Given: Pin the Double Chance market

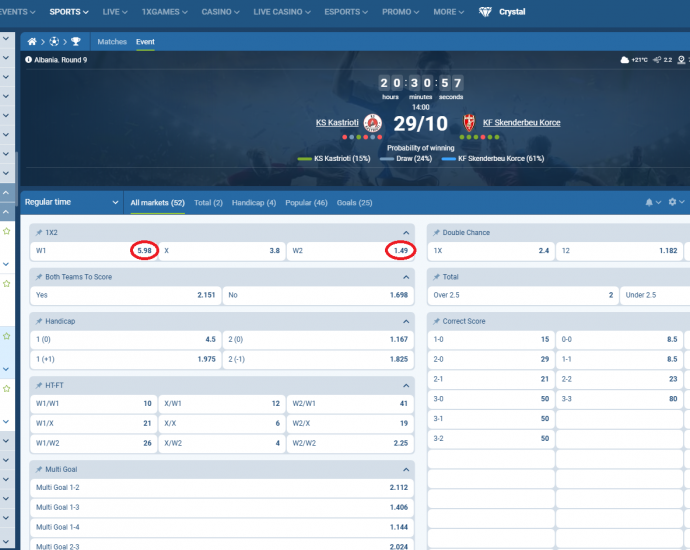Looking at the screenshot, I should click(437, 232).
